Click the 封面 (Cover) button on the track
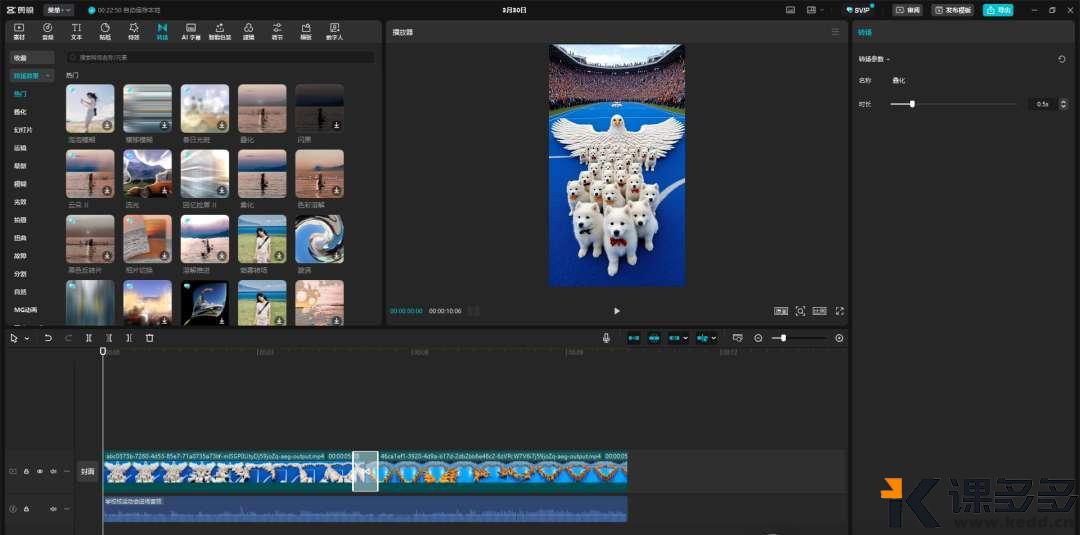Image resolution: width=1080 pixels, height=535 pixels. (88, 471)
